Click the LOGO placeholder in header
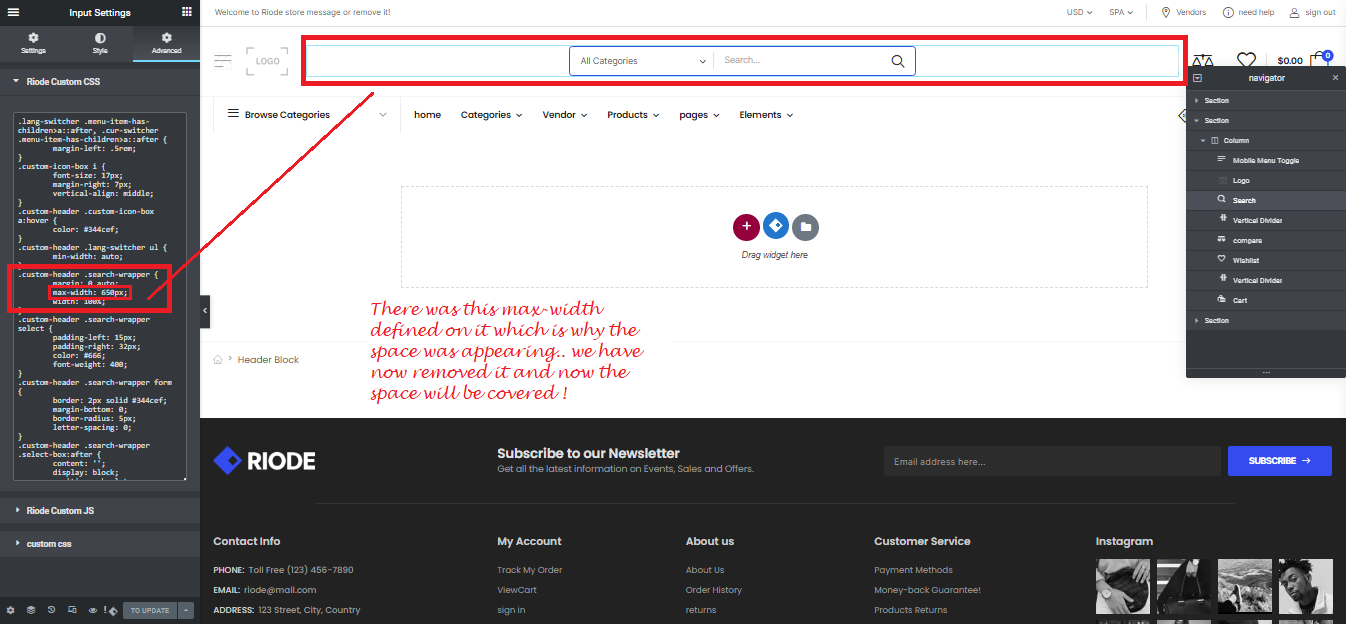The width and height of the screenshot is (1346, 624). point(267,61)
